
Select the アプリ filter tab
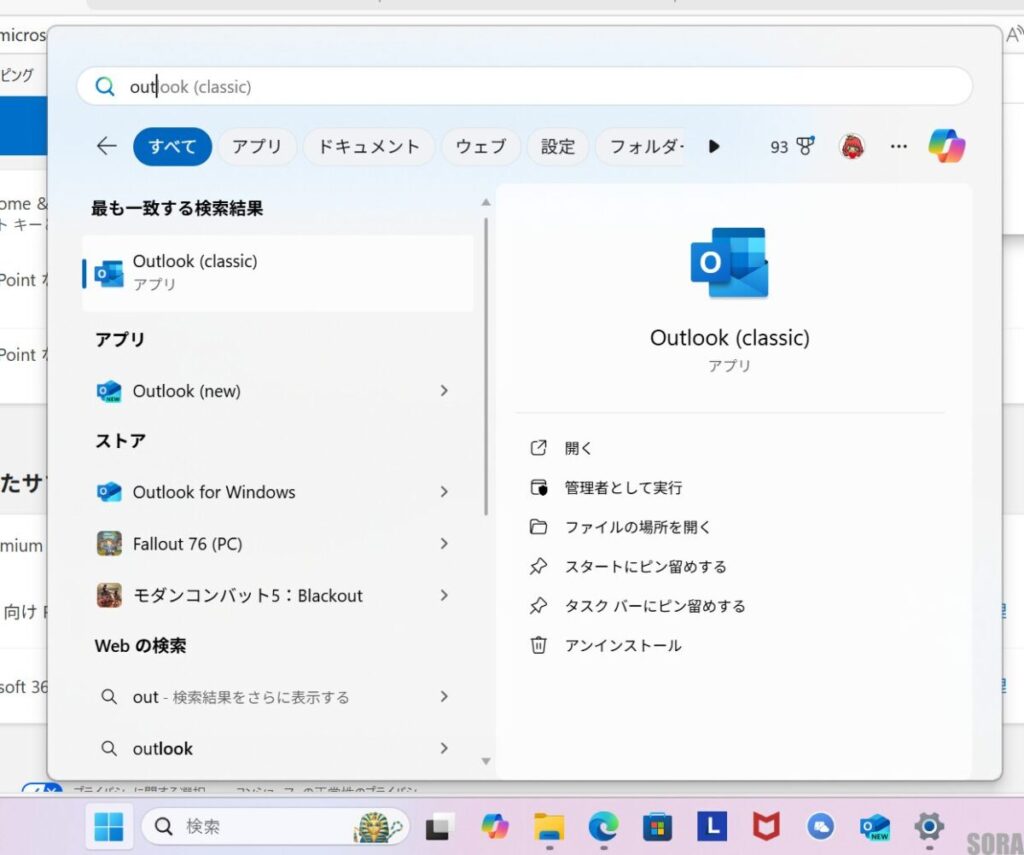pyautogui.click(x=257, y=146)
